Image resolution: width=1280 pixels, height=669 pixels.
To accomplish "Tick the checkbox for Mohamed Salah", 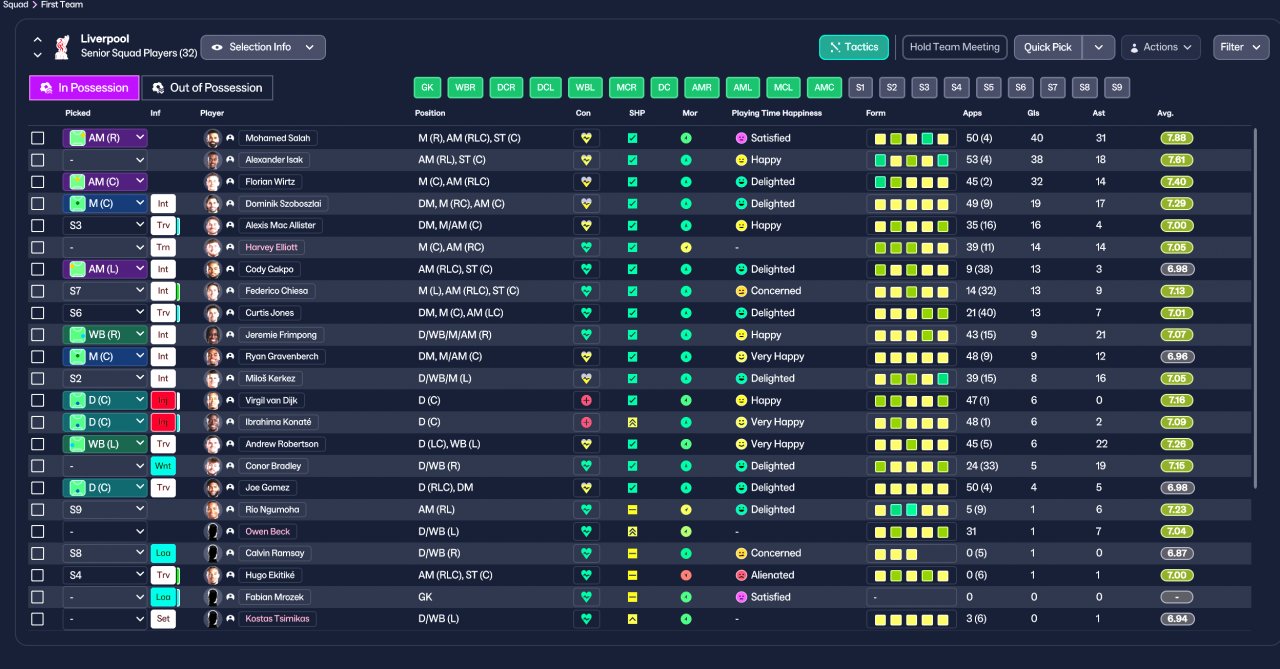I will click(x=38, y=138).
